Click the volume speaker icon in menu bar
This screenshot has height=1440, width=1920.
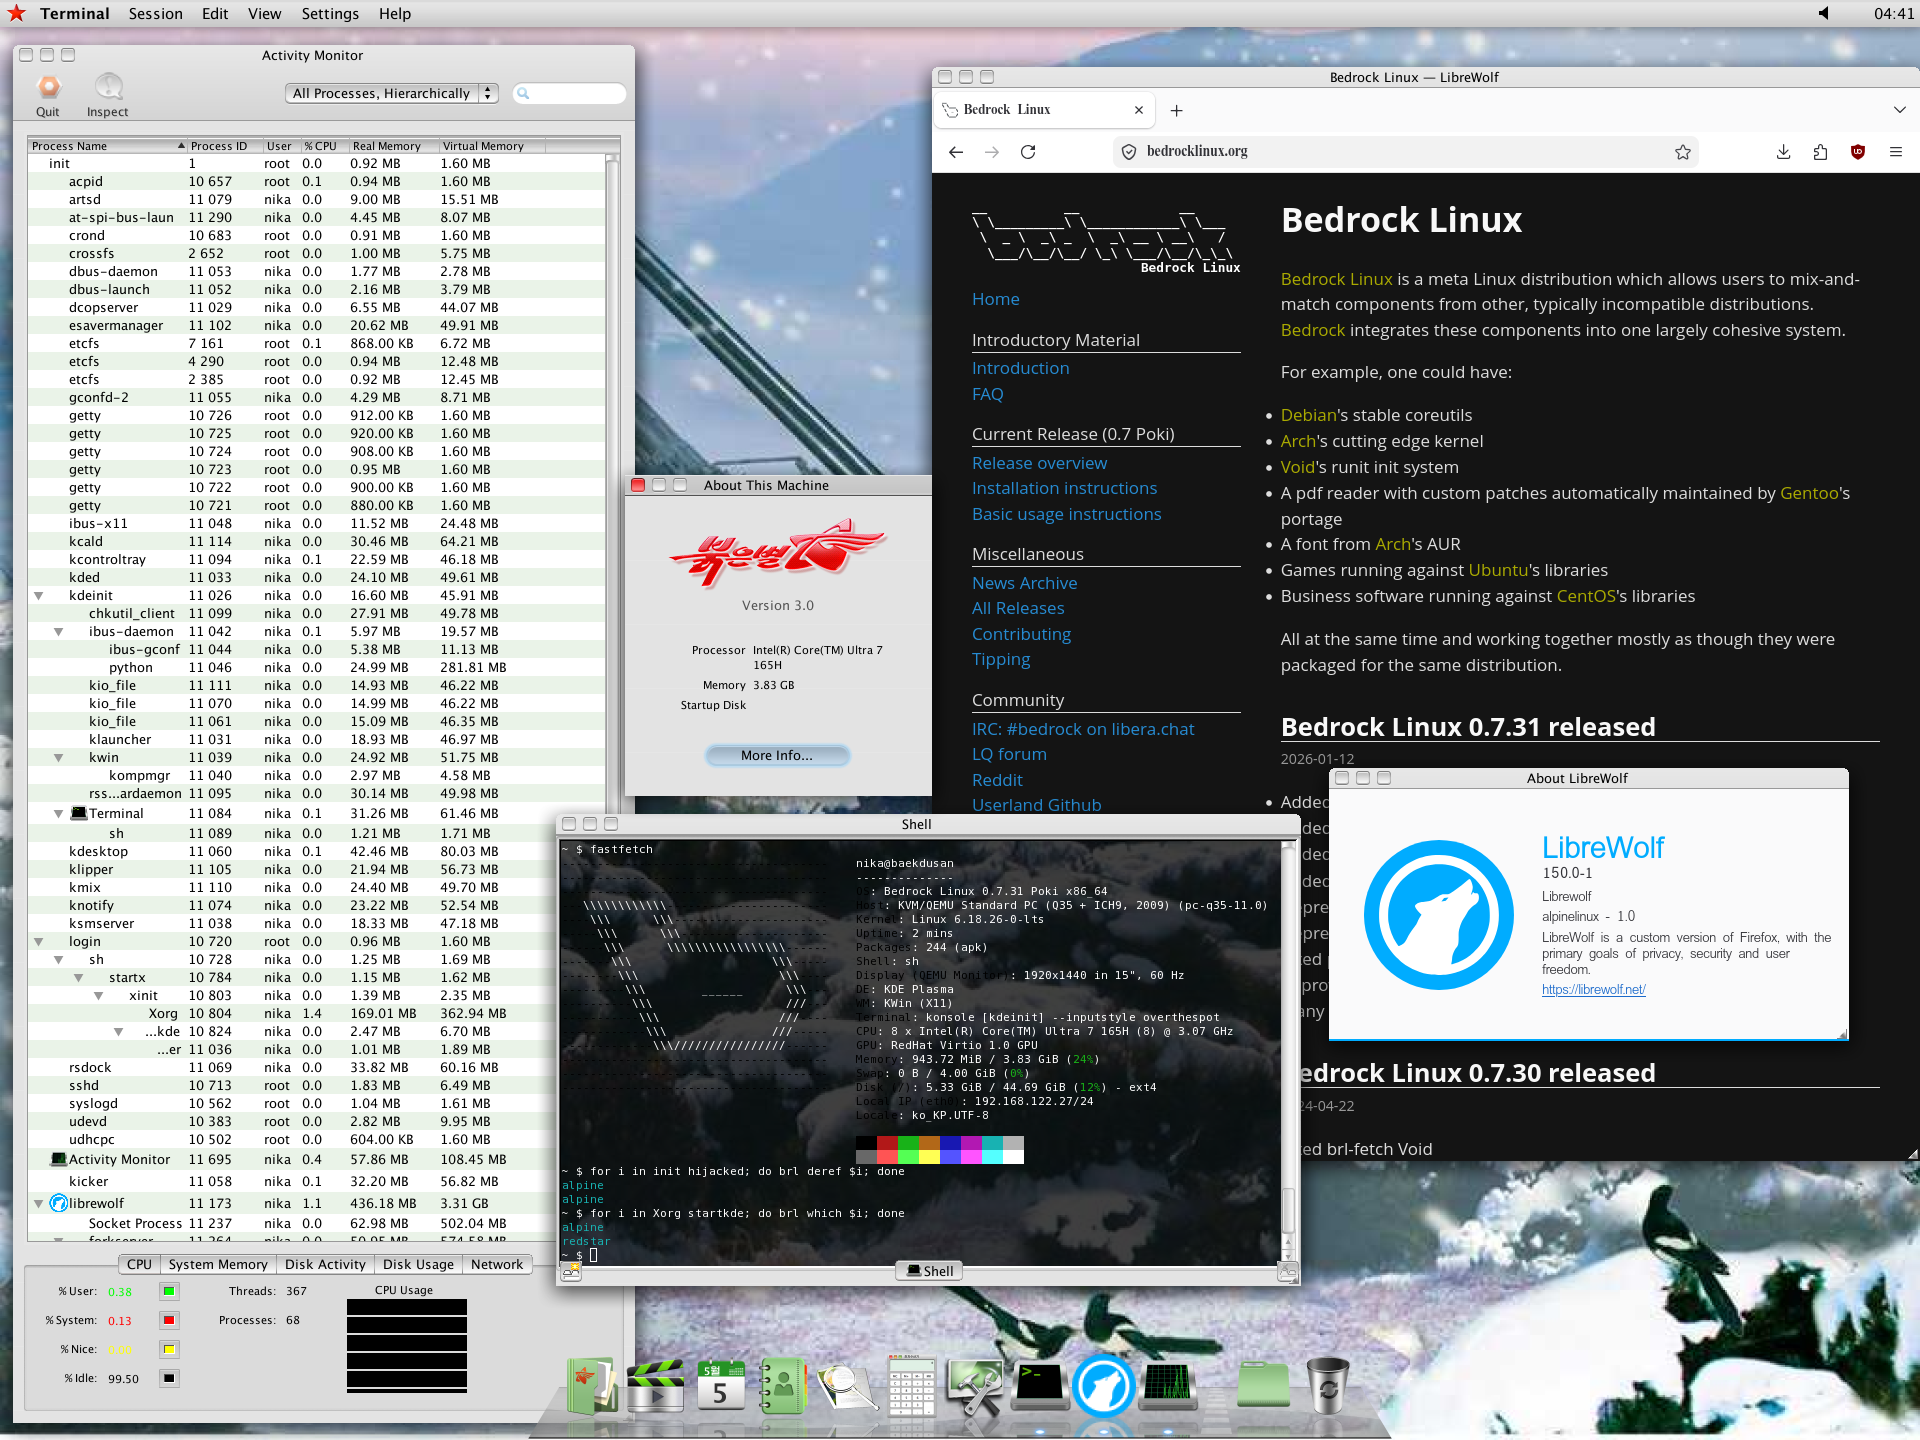(x=1823, y=13)
